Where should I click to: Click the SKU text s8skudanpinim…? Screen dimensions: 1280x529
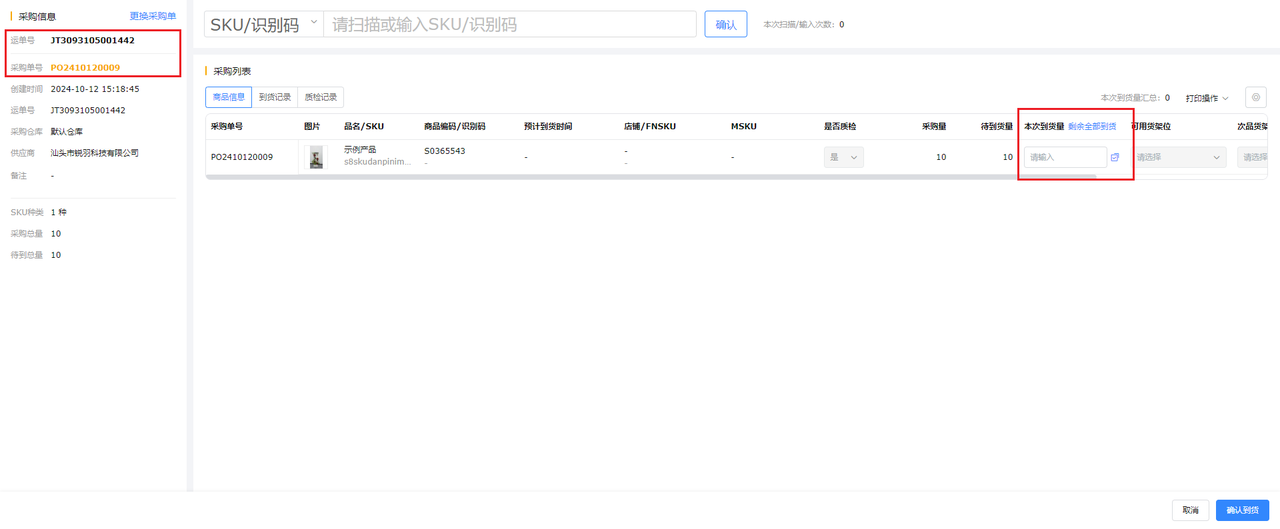pos(377,162)
